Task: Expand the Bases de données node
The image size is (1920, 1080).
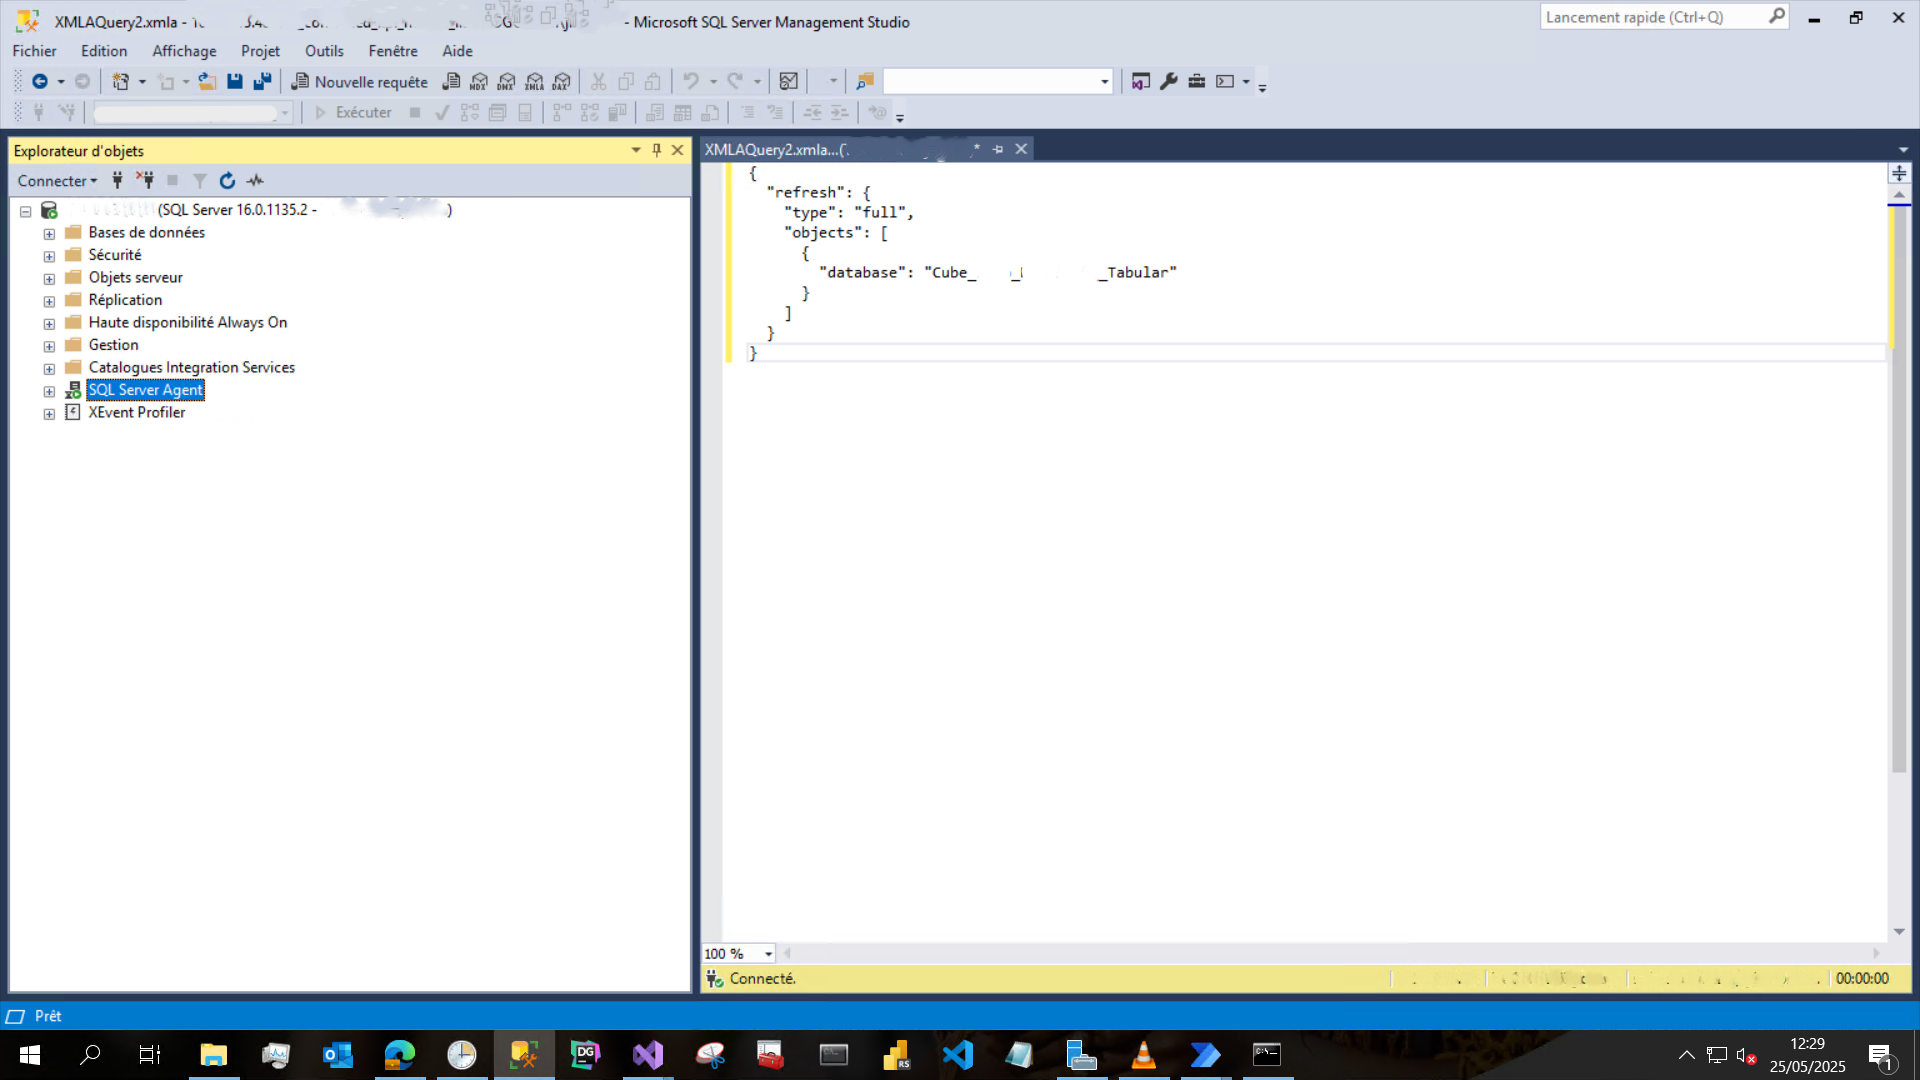Action: (x=49, y=233)
